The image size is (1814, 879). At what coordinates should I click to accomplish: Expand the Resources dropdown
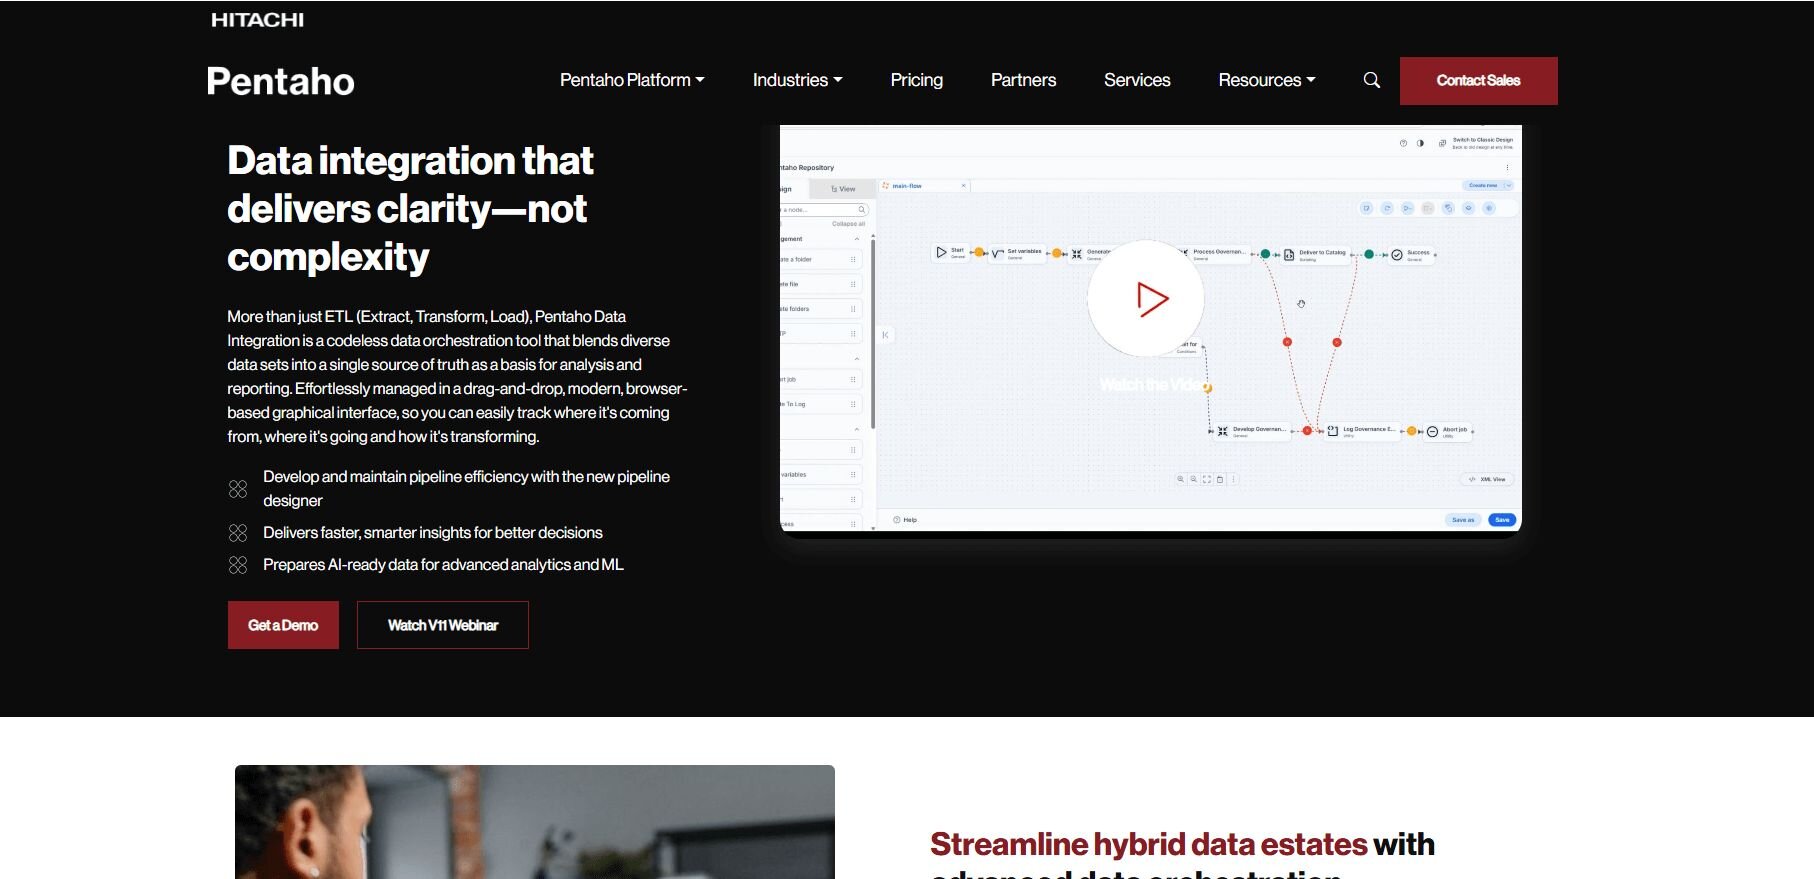coord(1266,80)
